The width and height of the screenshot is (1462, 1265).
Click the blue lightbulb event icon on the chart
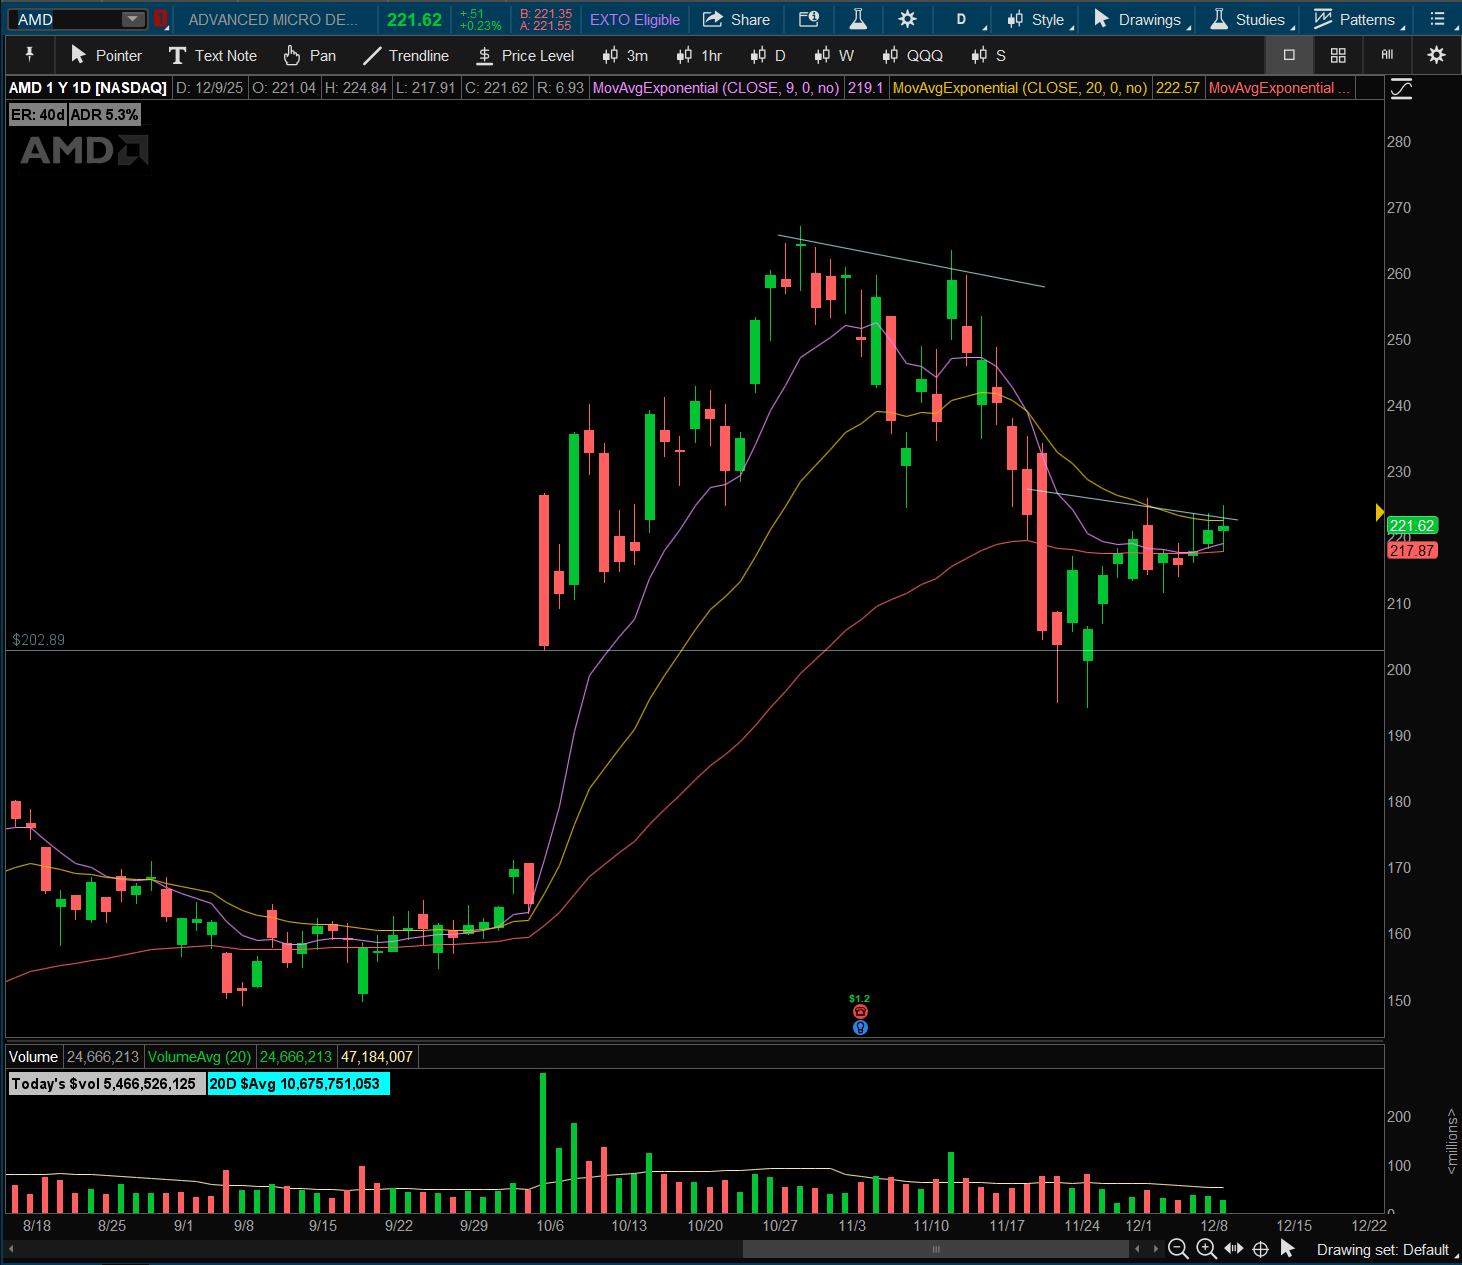[860, 1027]
